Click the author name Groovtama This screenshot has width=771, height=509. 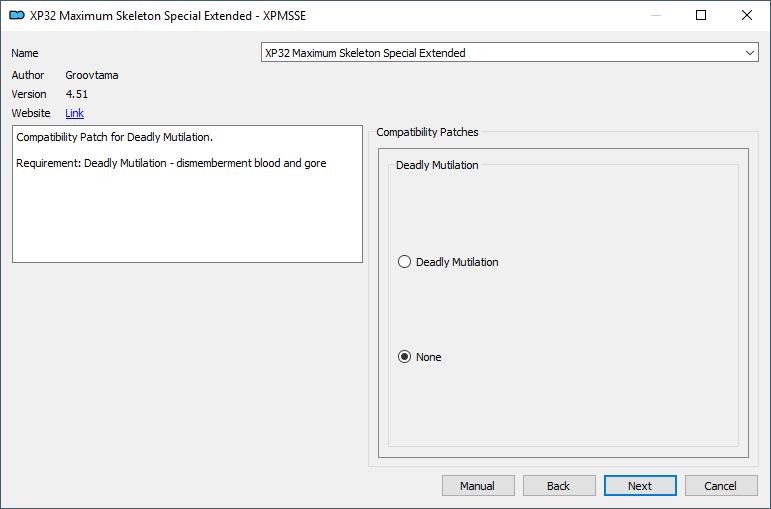tap(92, 75)
